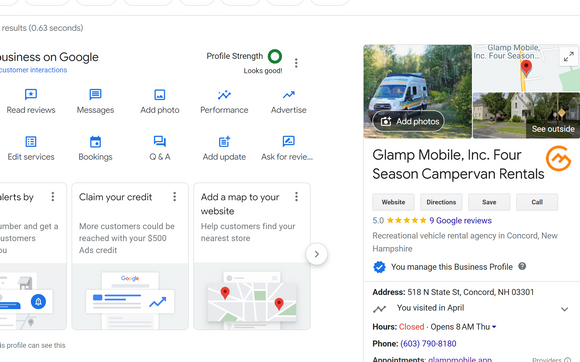Open the business profile three-dot menu
Viewport: 580px width, 362px height.
click(x=296, y=63)
